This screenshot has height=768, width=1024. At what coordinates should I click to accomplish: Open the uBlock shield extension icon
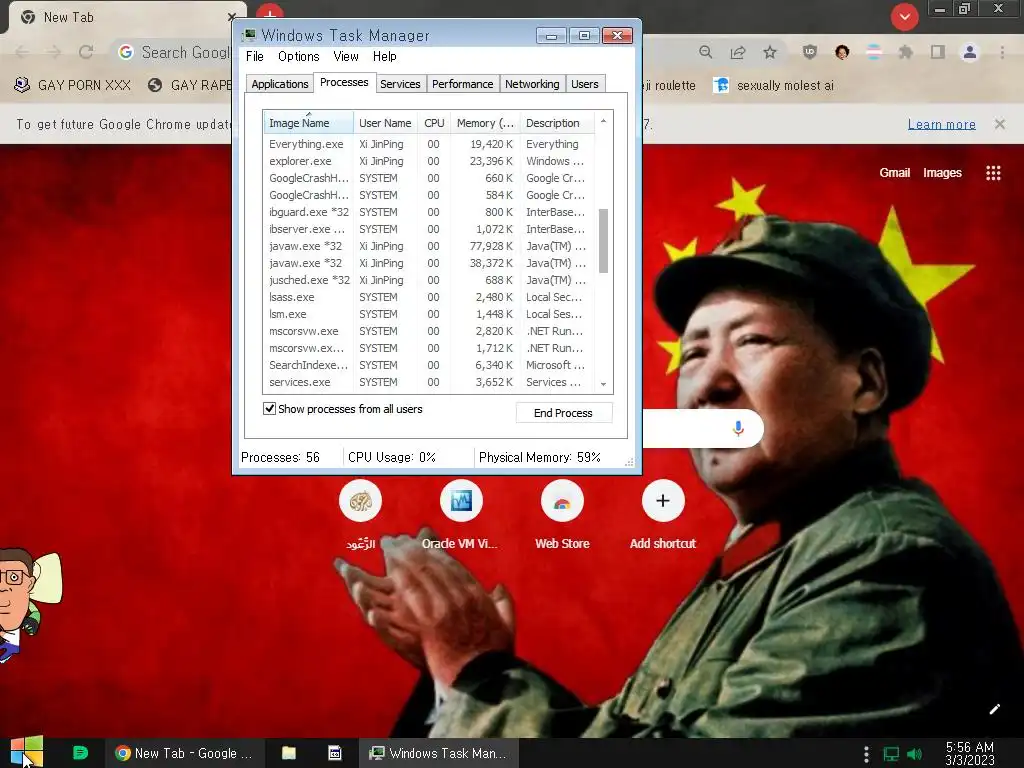[810, 52]
